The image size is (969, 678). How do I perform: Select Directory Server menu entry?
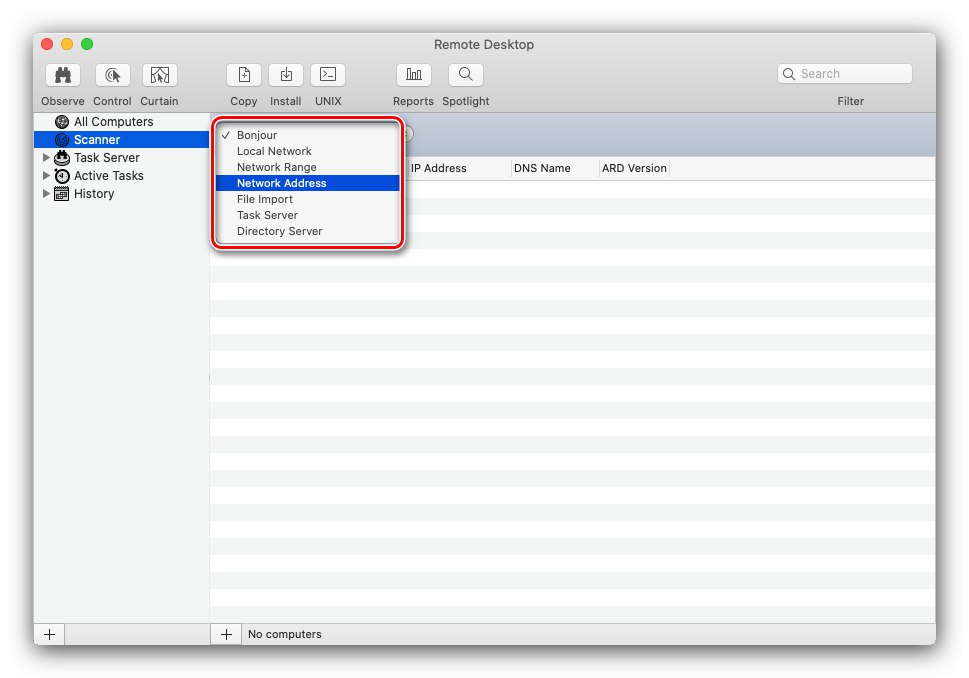[x=308, y=231]
